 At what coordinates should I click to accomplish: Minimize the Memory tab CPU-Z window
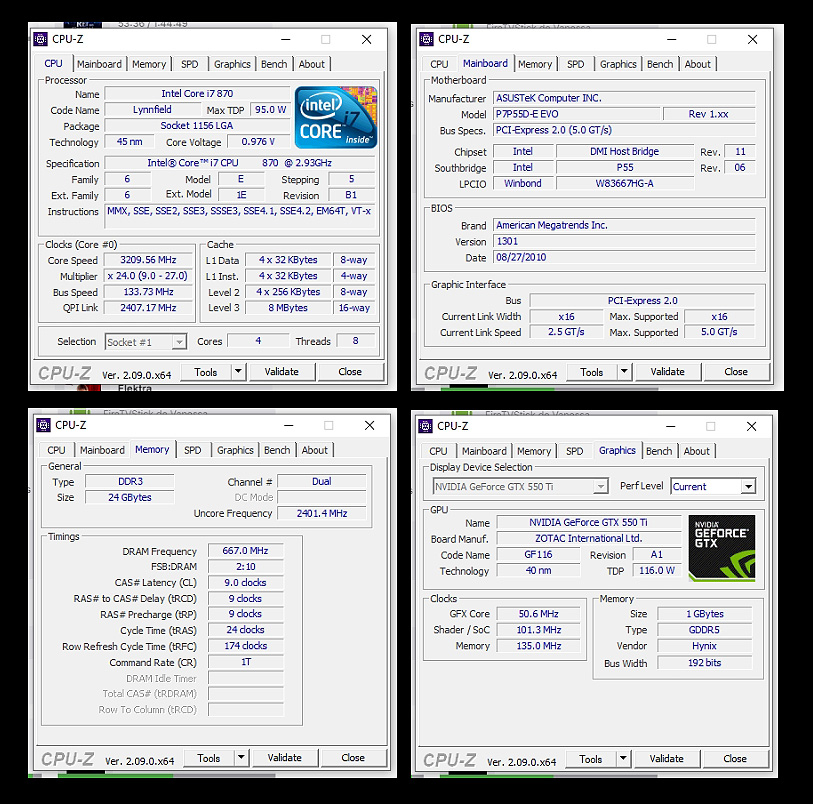coord(289,425)
